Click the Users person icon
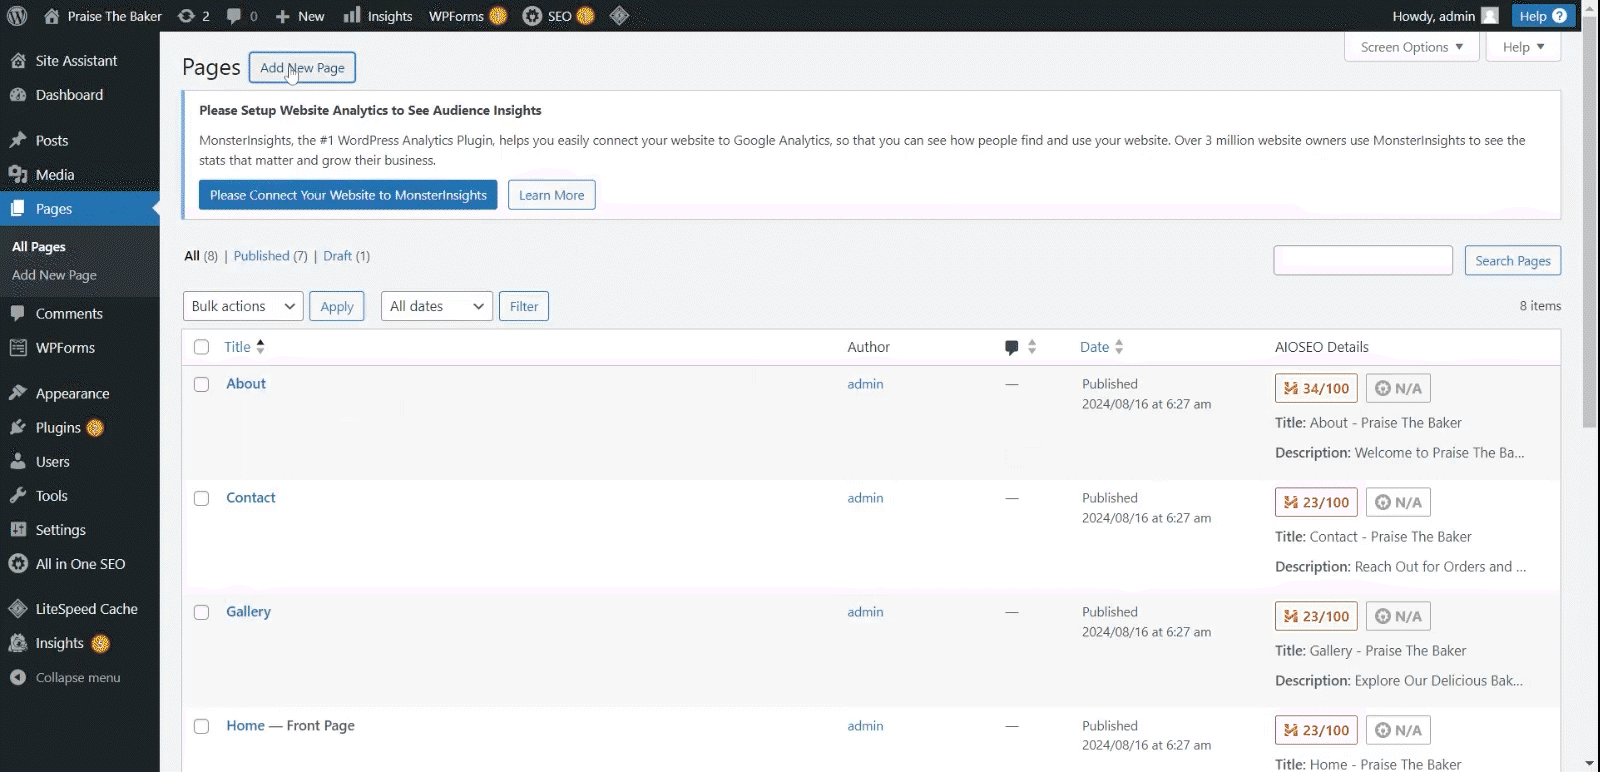Screen dimensions: 1600x772 pos(18,462)
